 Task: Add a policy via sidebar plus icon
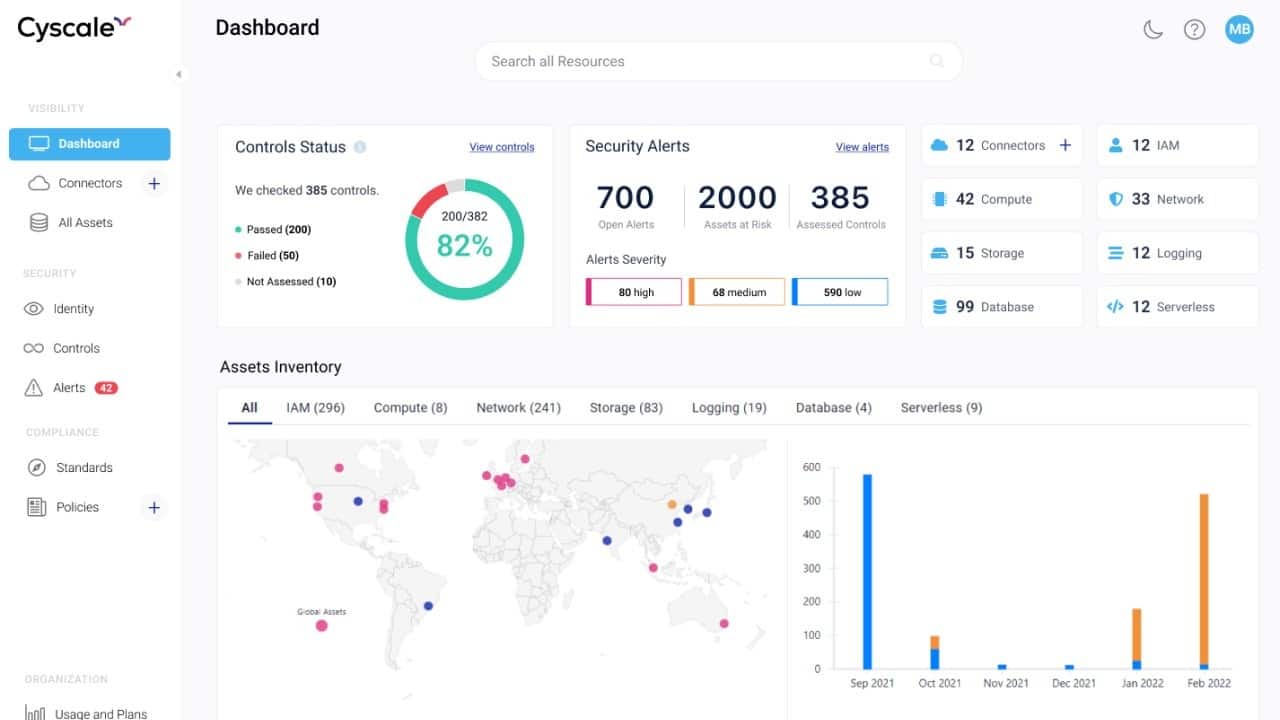click(x=154, y=508)
